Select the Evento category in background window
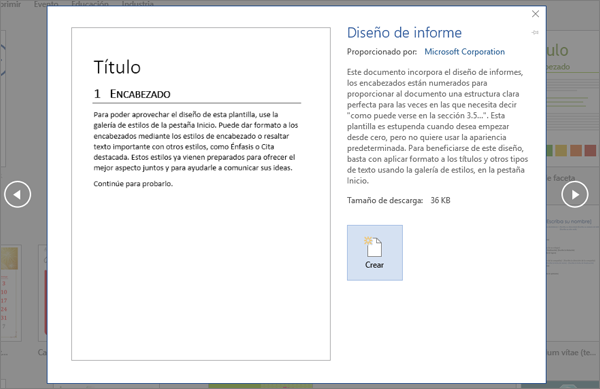600x389 pixels. (x=46, y=4)
